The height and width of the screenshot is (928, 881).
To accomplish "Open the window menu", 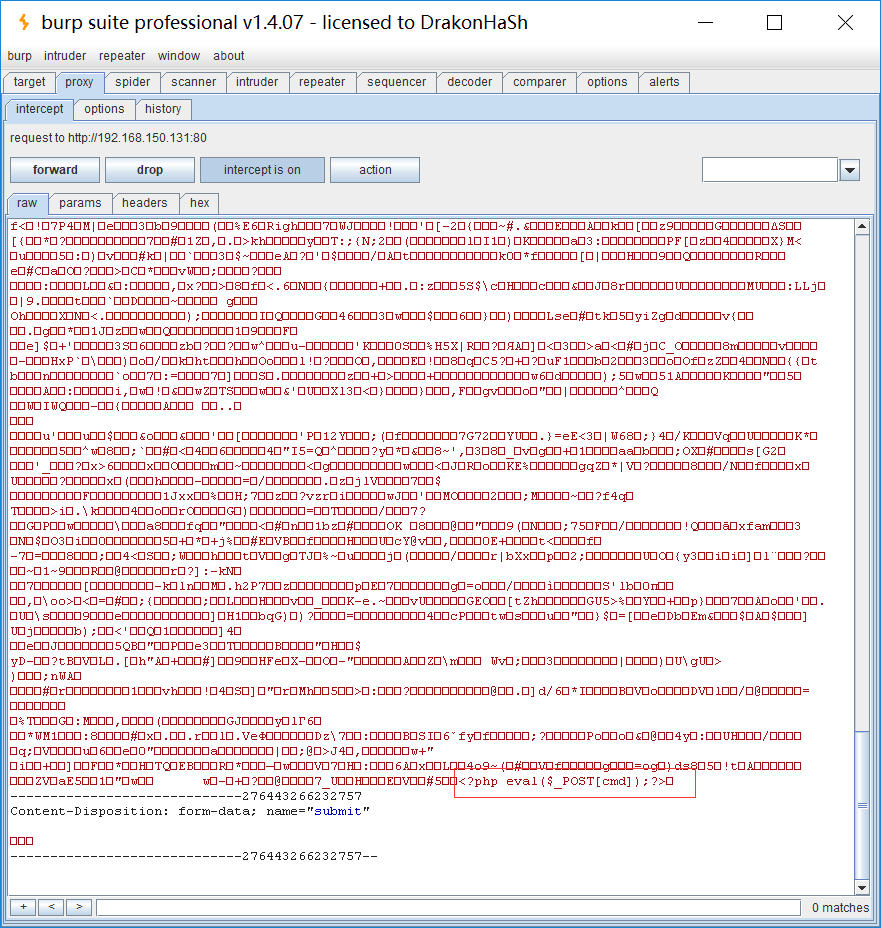I will (x=179, y=56).
